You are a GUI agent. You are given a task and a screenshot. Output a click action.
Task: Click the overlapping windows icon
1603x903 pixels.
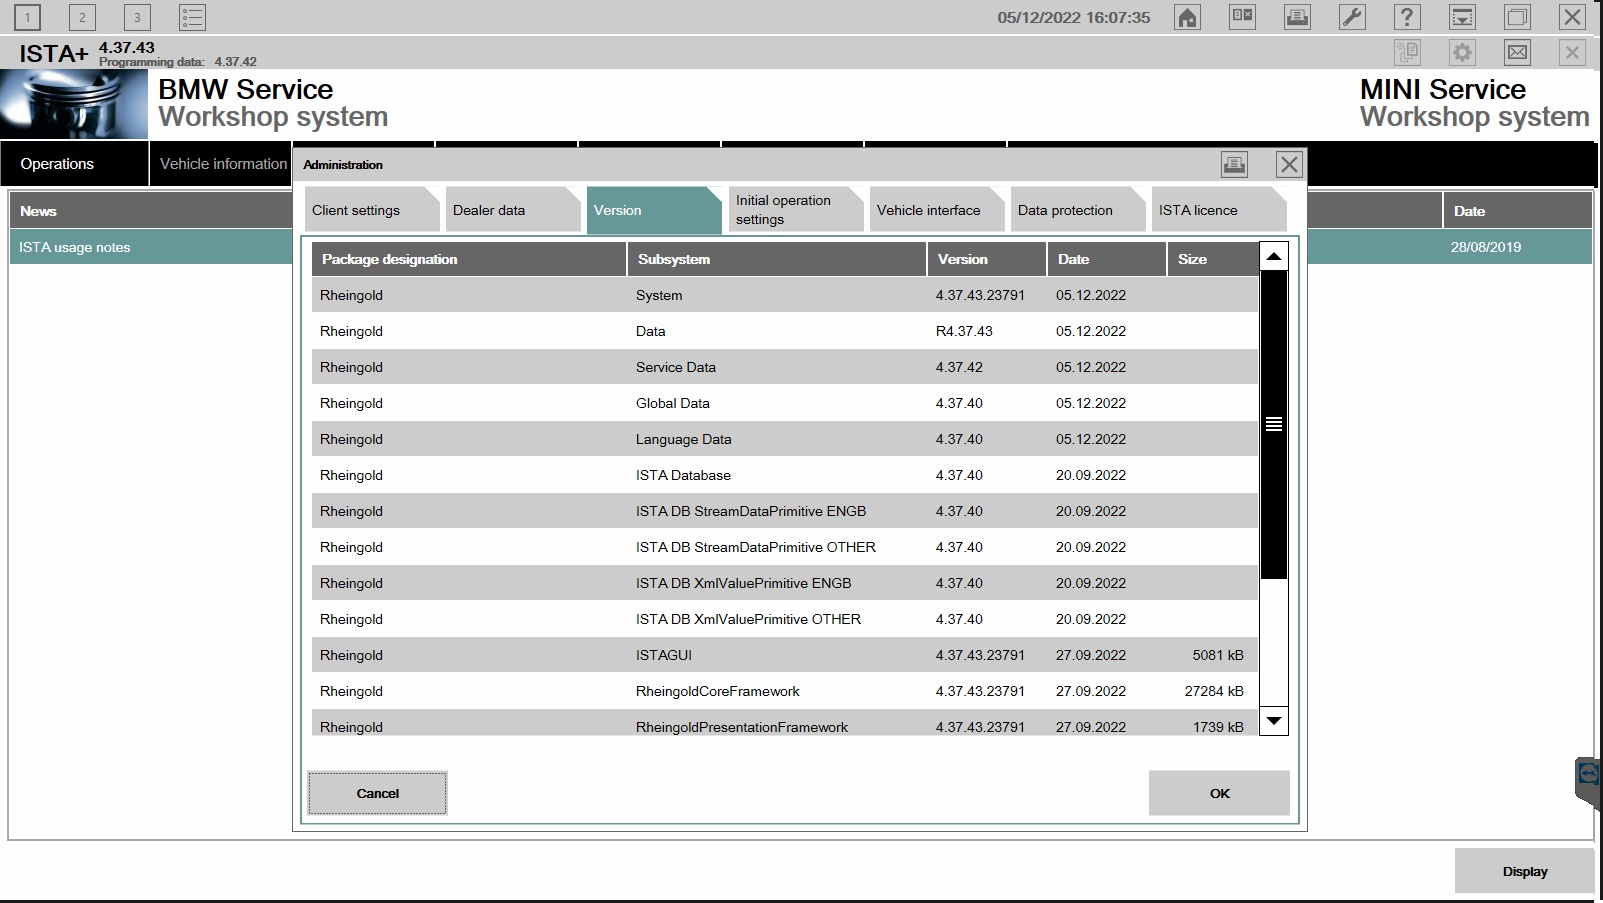click(x=1517, y=17)
